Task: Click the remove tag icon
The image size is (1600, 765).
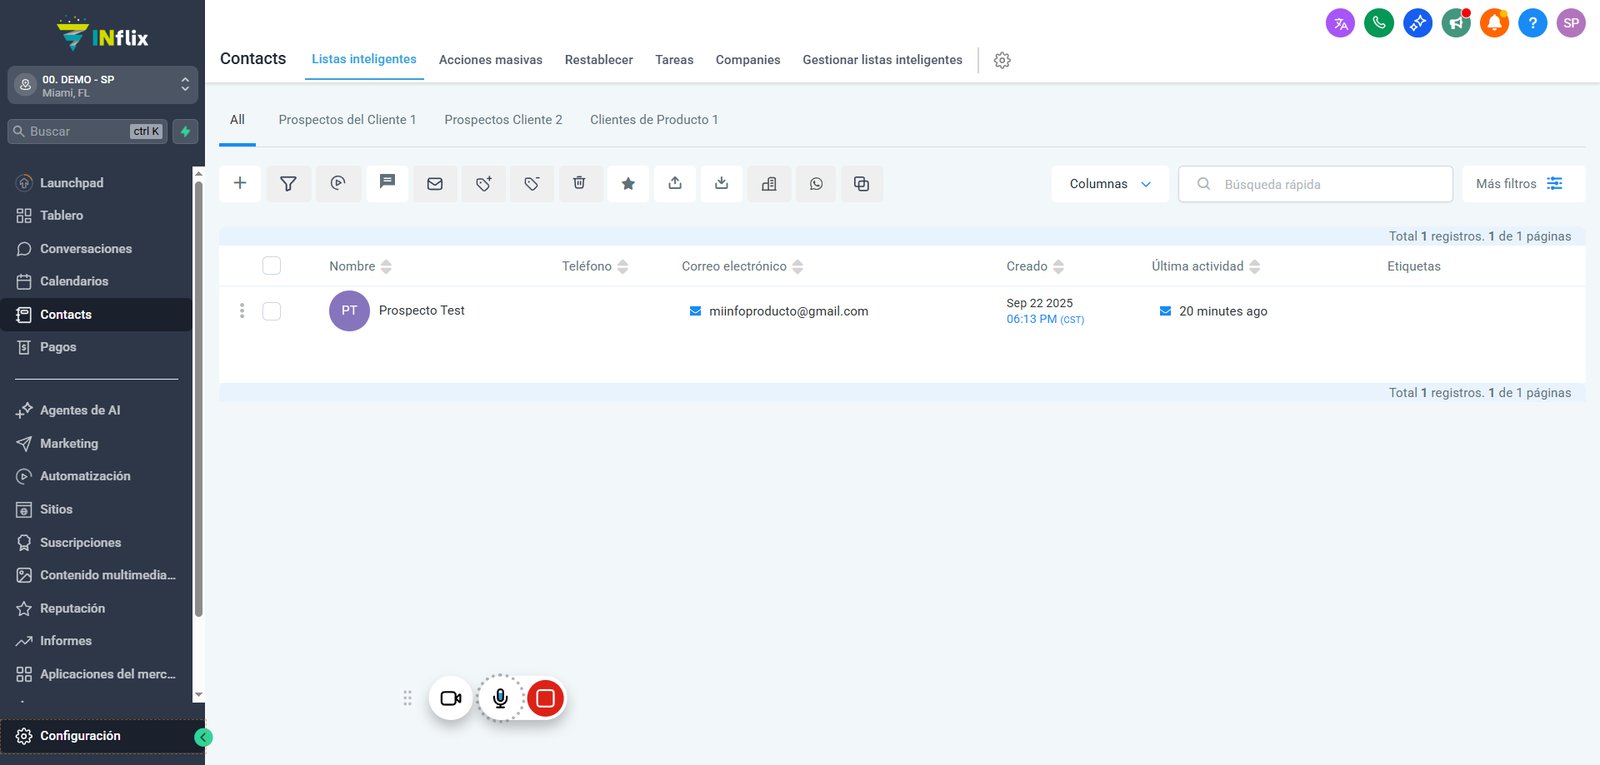Action: coord(532,184)
